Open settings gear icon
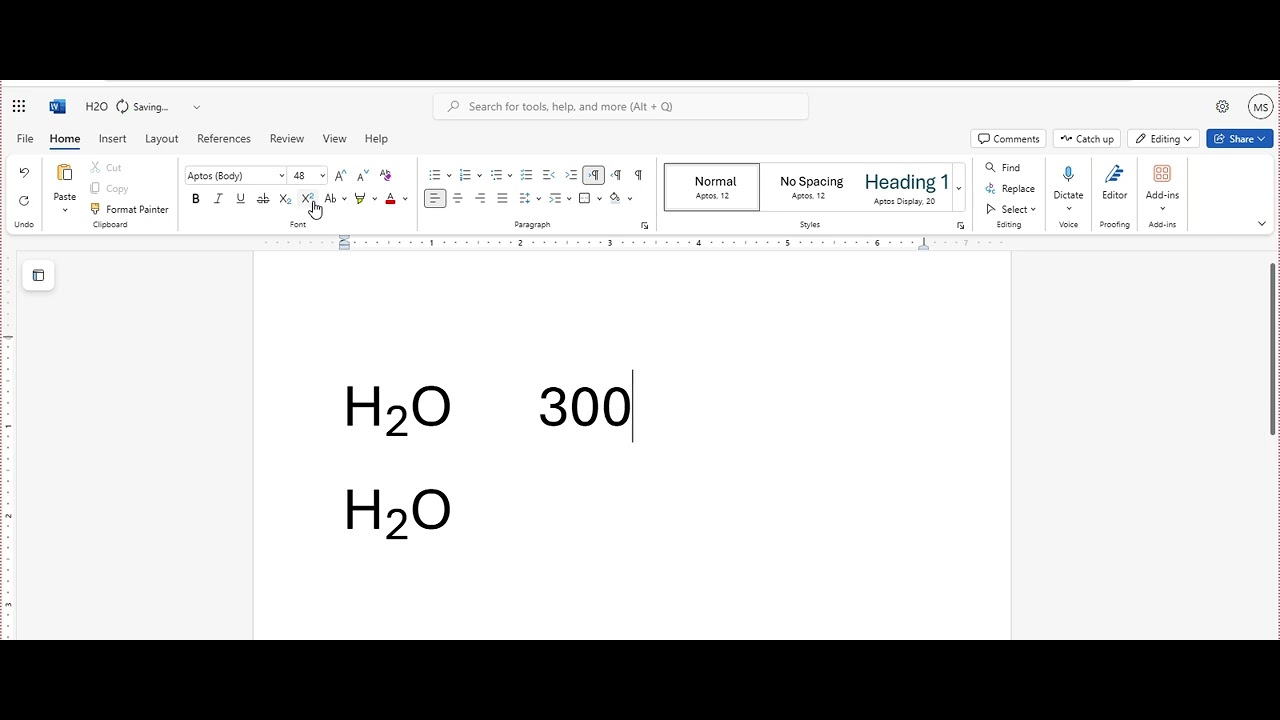 [1222, 107]
